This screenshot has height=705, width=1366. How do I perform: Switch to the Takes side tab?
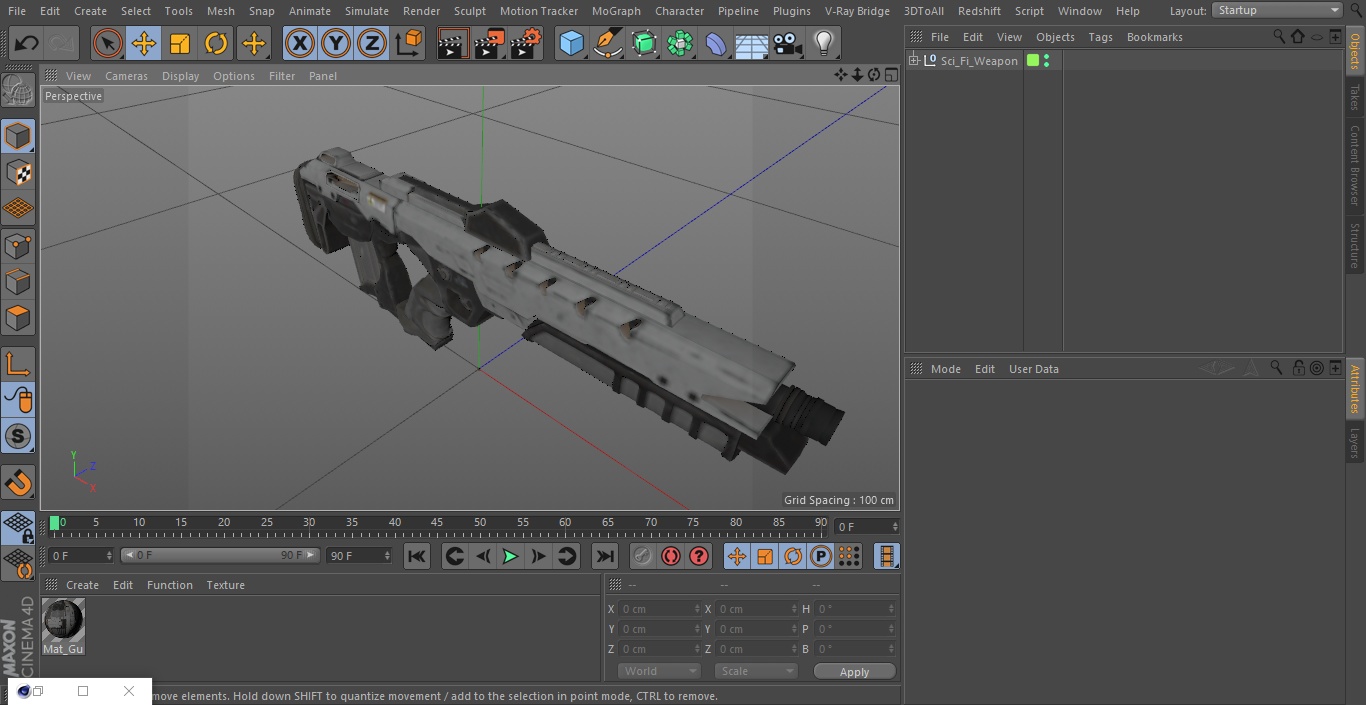(1355, 97)
